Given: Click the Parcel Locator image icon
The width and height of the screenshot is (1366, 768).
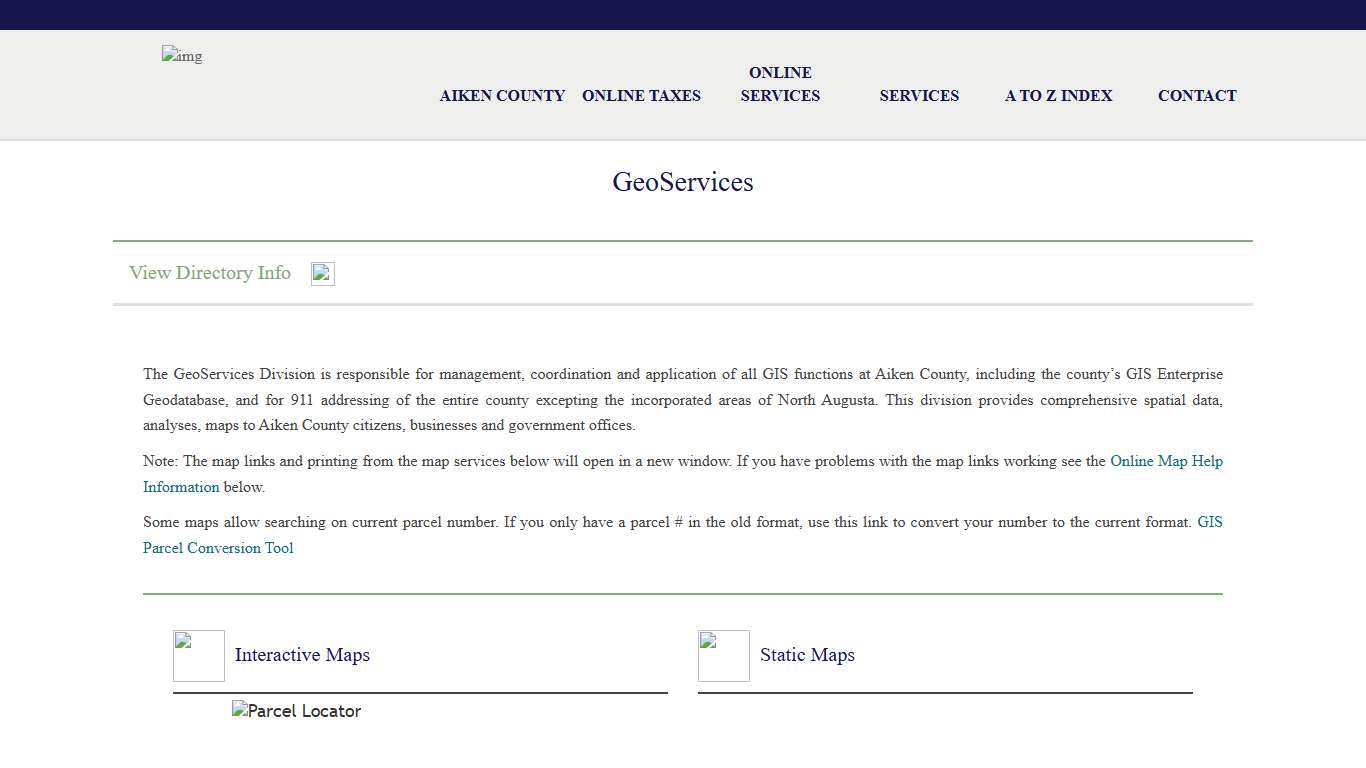Looking at the screenshot, I should 238,710.
